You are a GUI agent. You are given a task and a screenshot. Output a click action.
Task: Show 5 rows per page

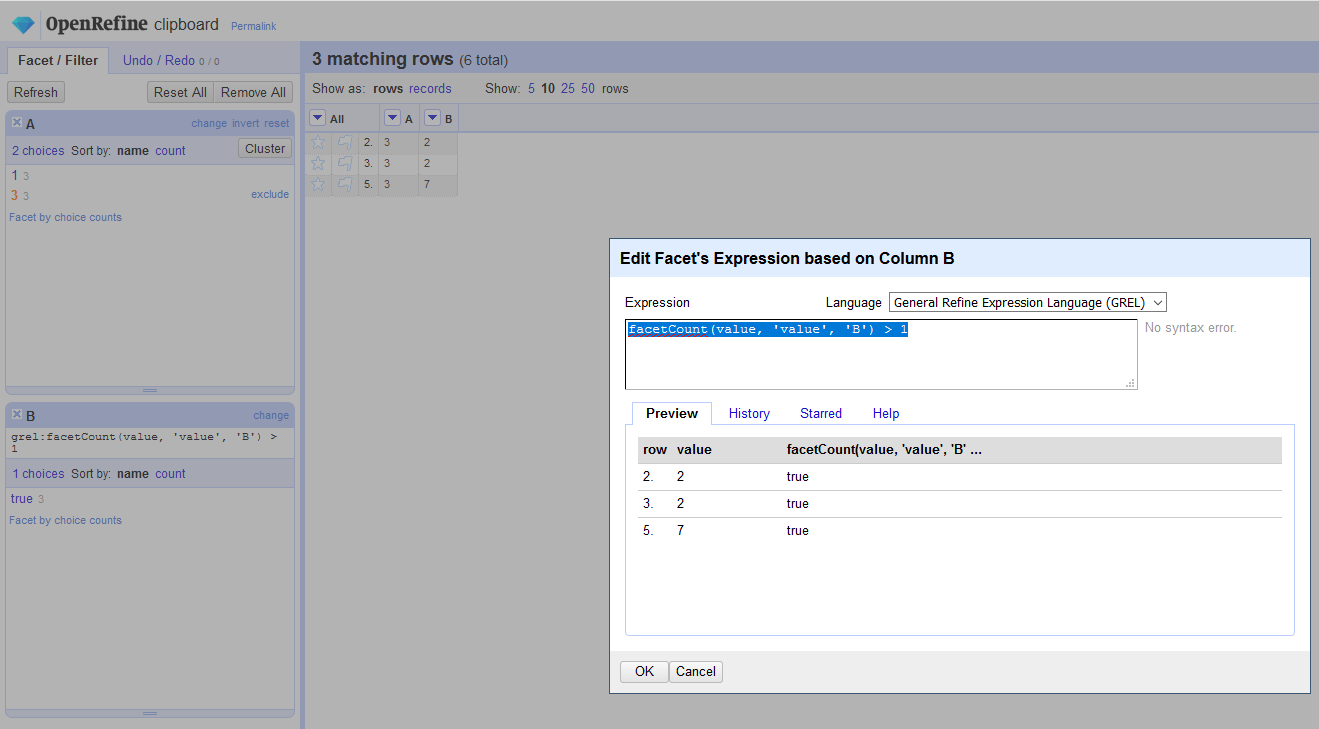click(x=532, y=89)
